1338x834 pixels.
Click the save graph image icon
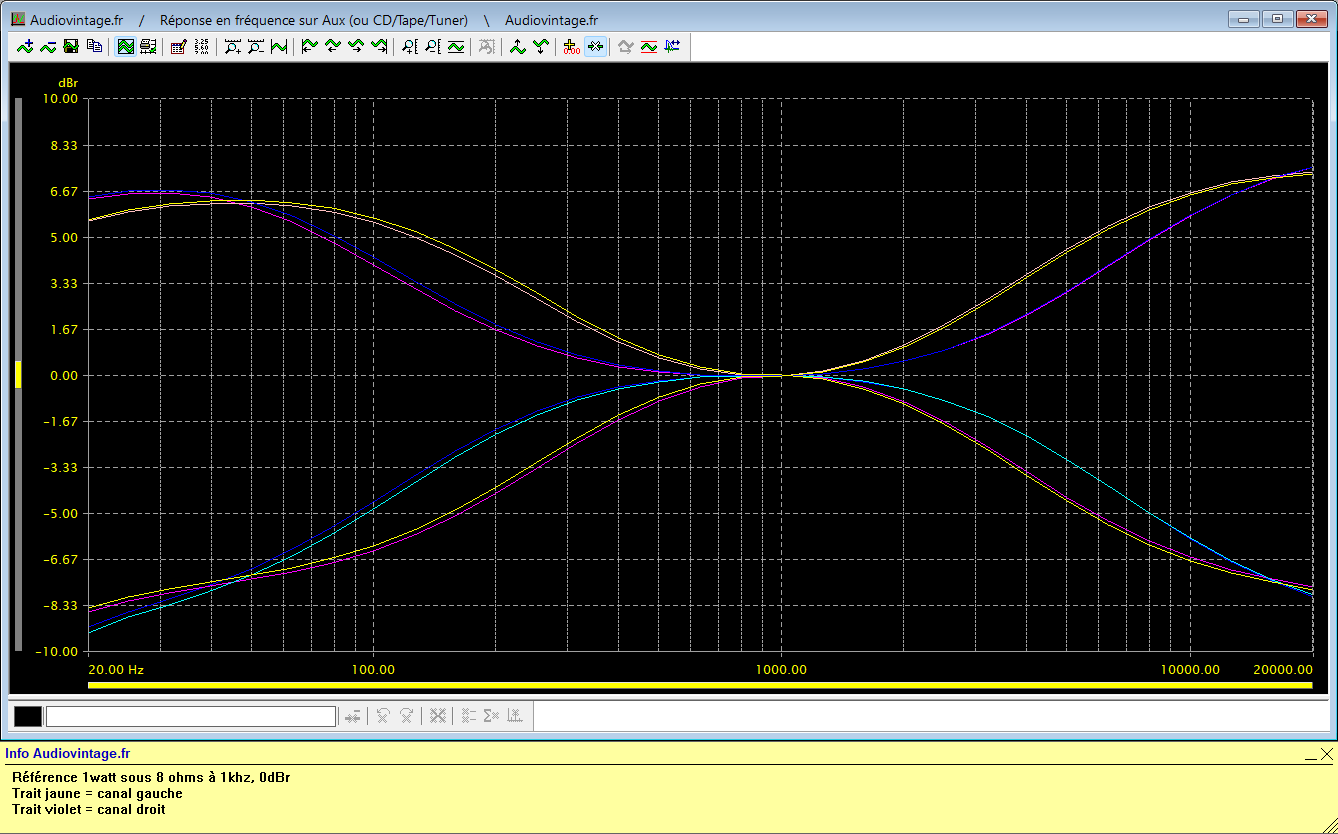[71, 46]
